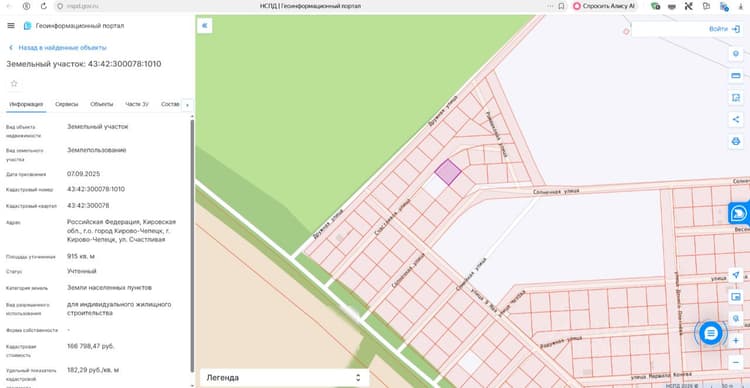
Task: Click the status value Учтенный
Action: click(82, 271)
